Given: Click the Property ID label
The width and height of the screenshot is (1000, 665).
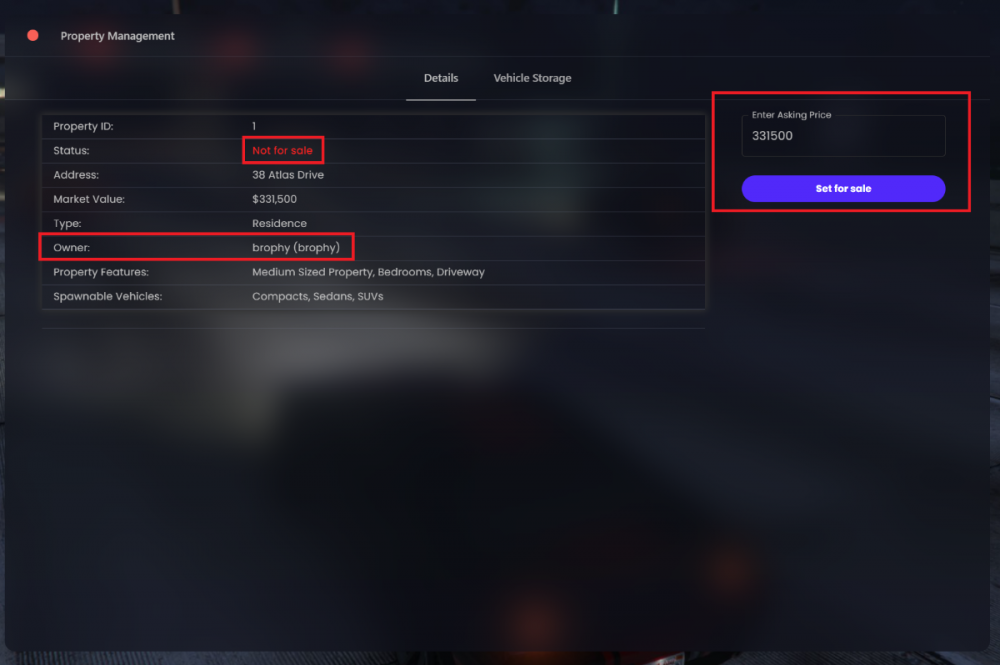Looking at the screenshot, I should point(83,126).
